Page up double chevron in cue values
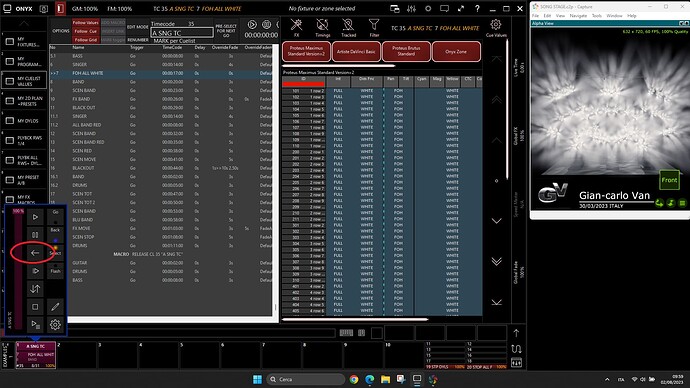The width and height of the screenshot is (690, 388). (496, 100)
